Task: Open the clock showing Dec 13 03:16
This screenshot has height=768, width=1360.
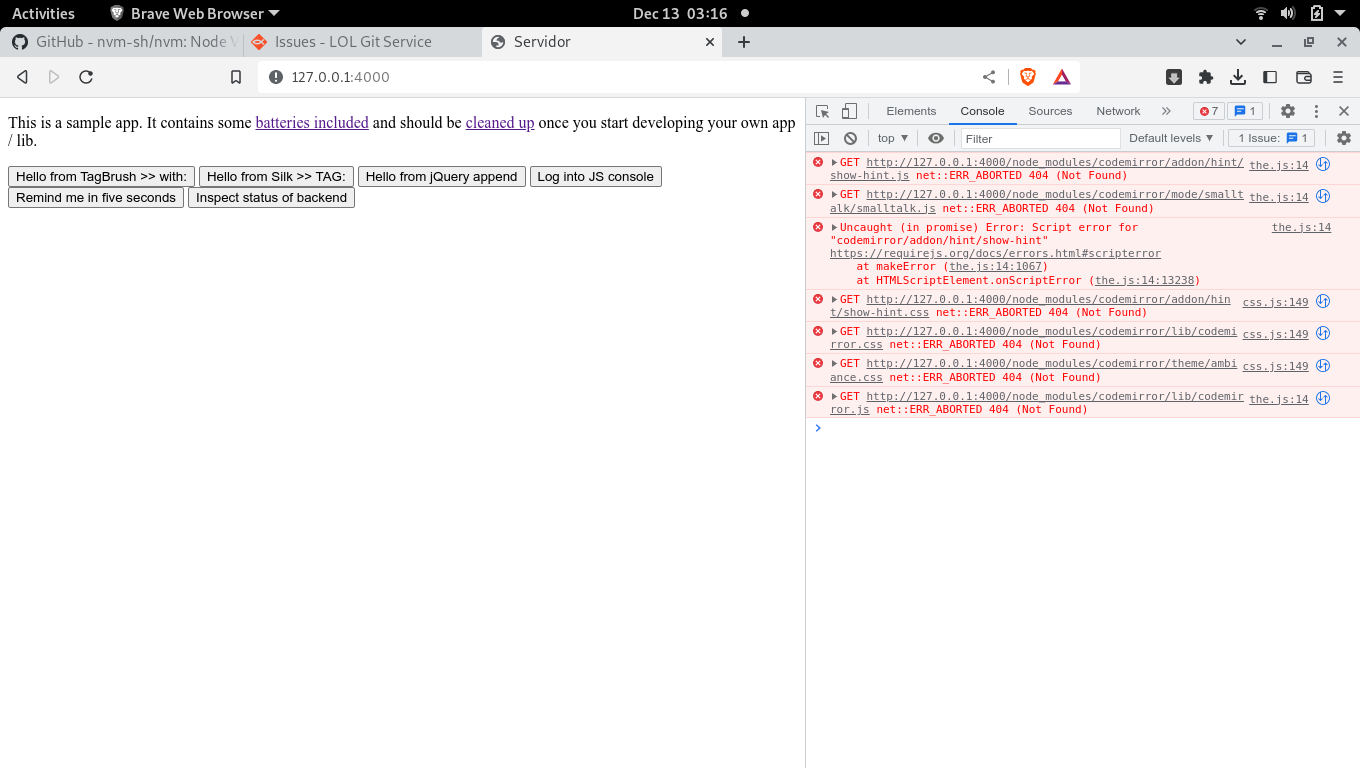Action: (x=680, y=13)
